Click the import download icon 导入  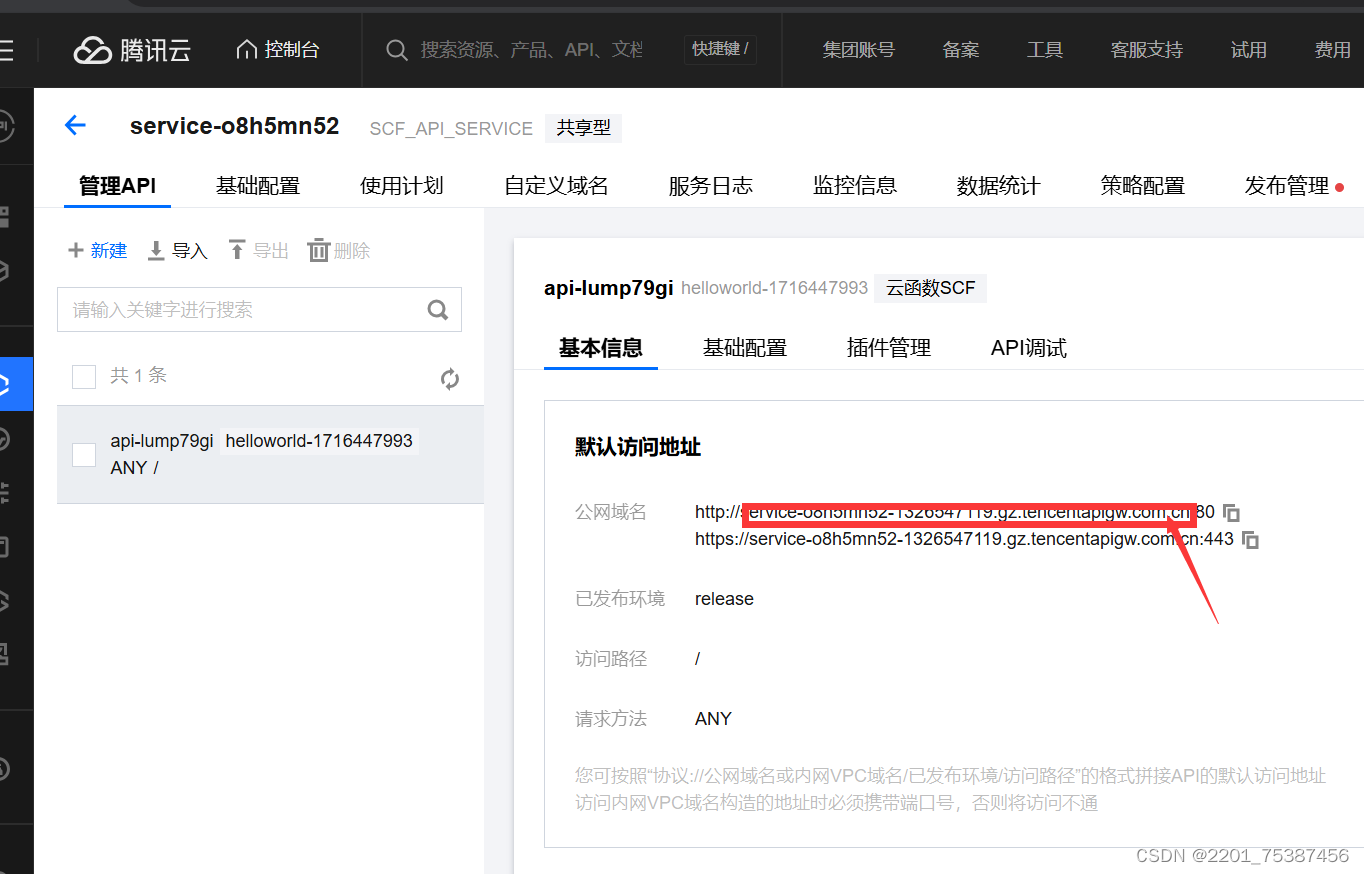point(156,250)
